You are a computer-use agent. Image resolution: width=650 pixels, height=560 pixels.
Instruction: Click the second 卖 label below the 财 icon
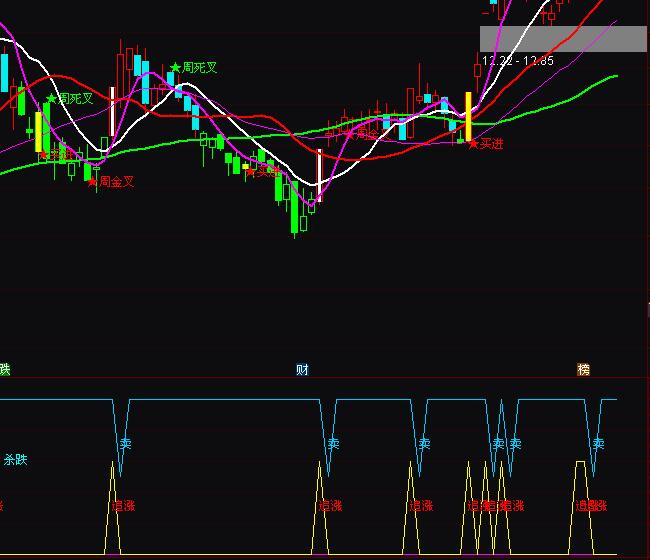pos(333,443)
